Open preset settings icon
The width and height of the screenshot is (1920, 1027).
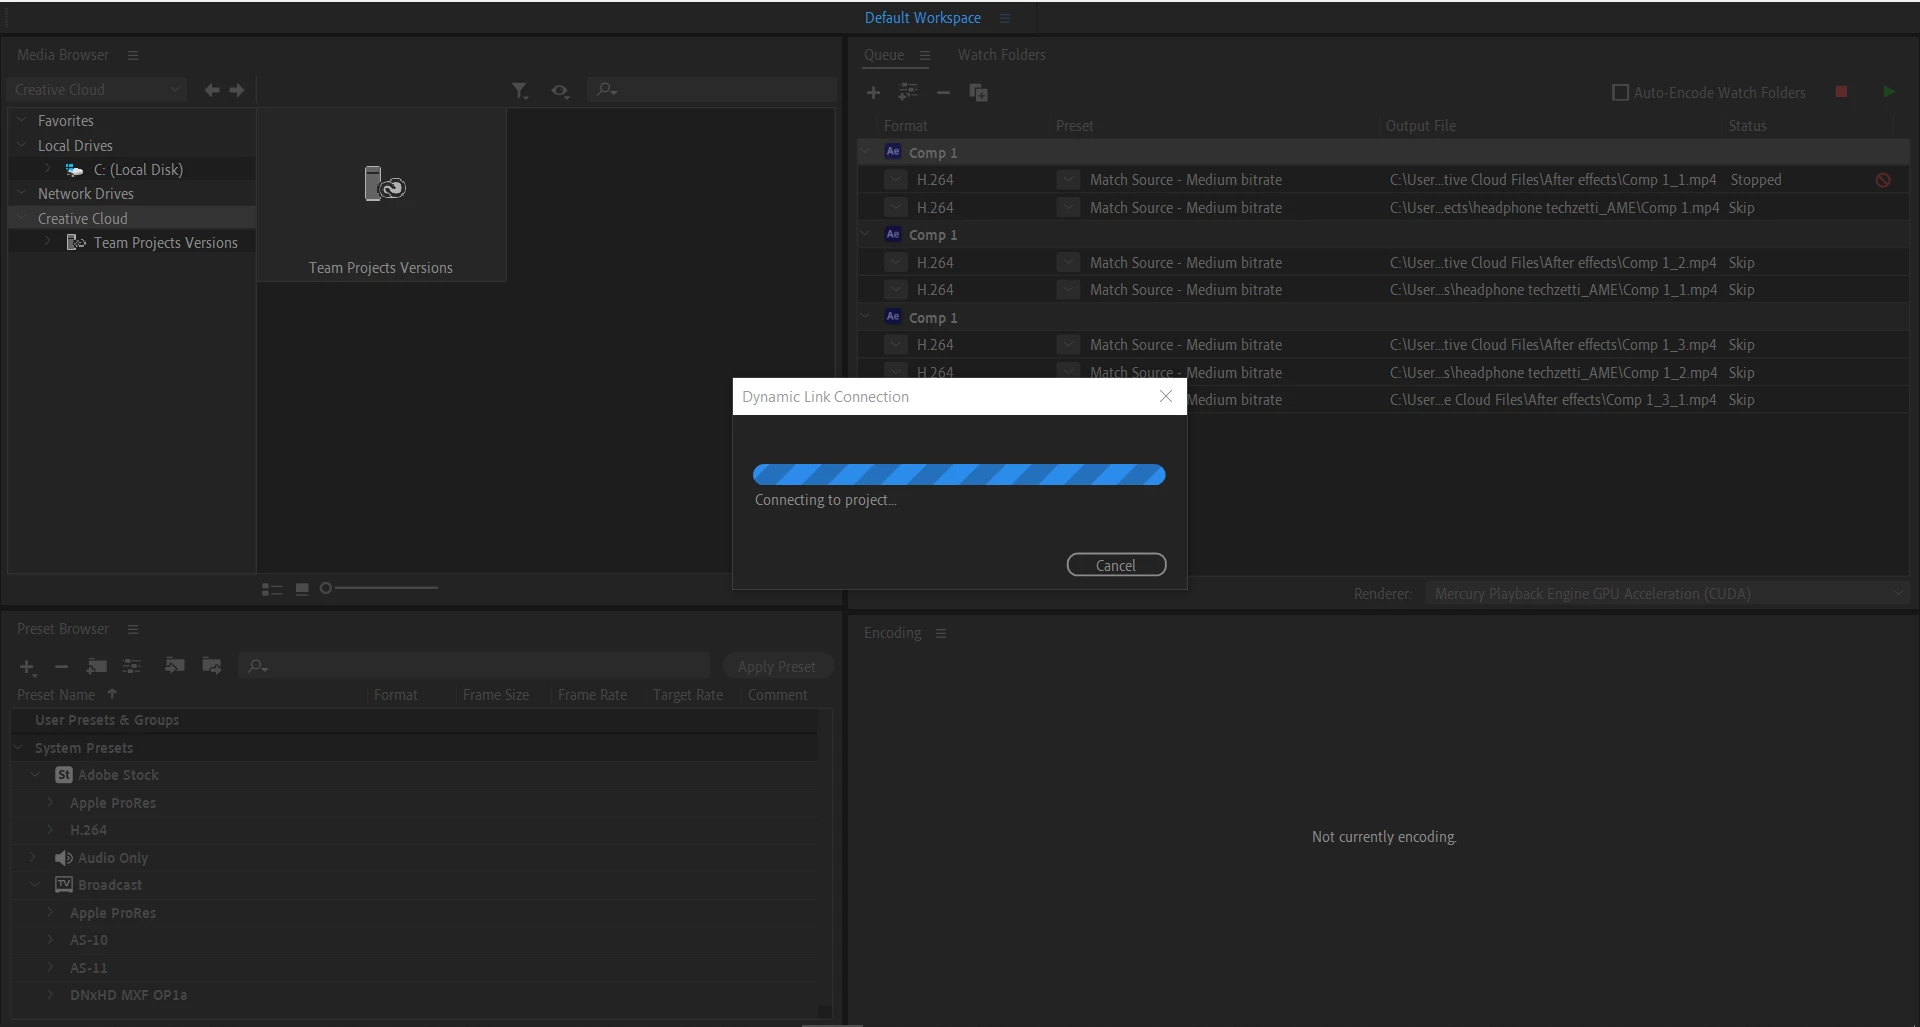click(131, 666)
